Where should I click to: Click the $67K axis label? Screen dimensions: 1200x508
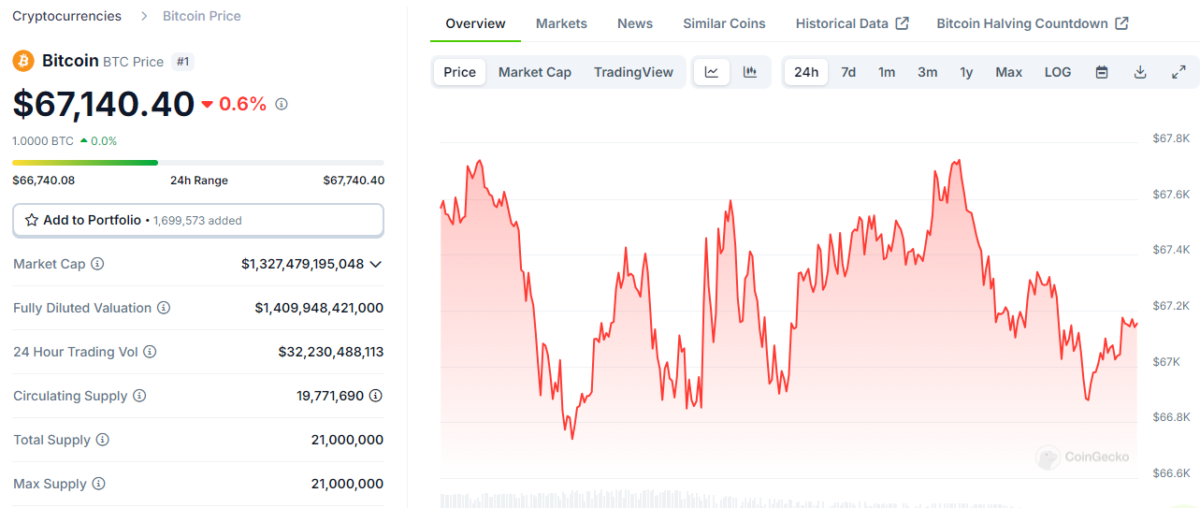point(1166,361)
